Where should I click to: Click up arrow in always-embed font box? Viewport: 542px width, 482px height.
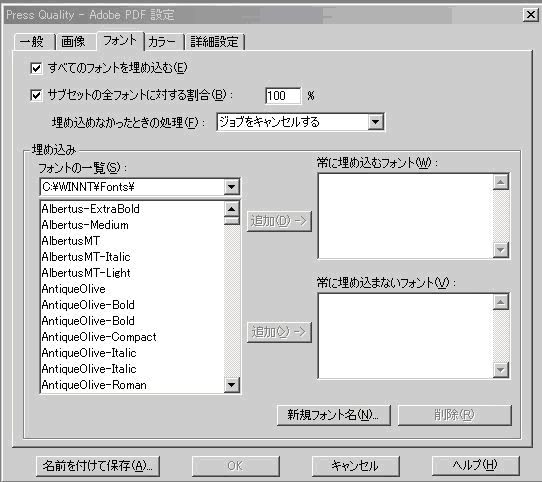[501, 182]
